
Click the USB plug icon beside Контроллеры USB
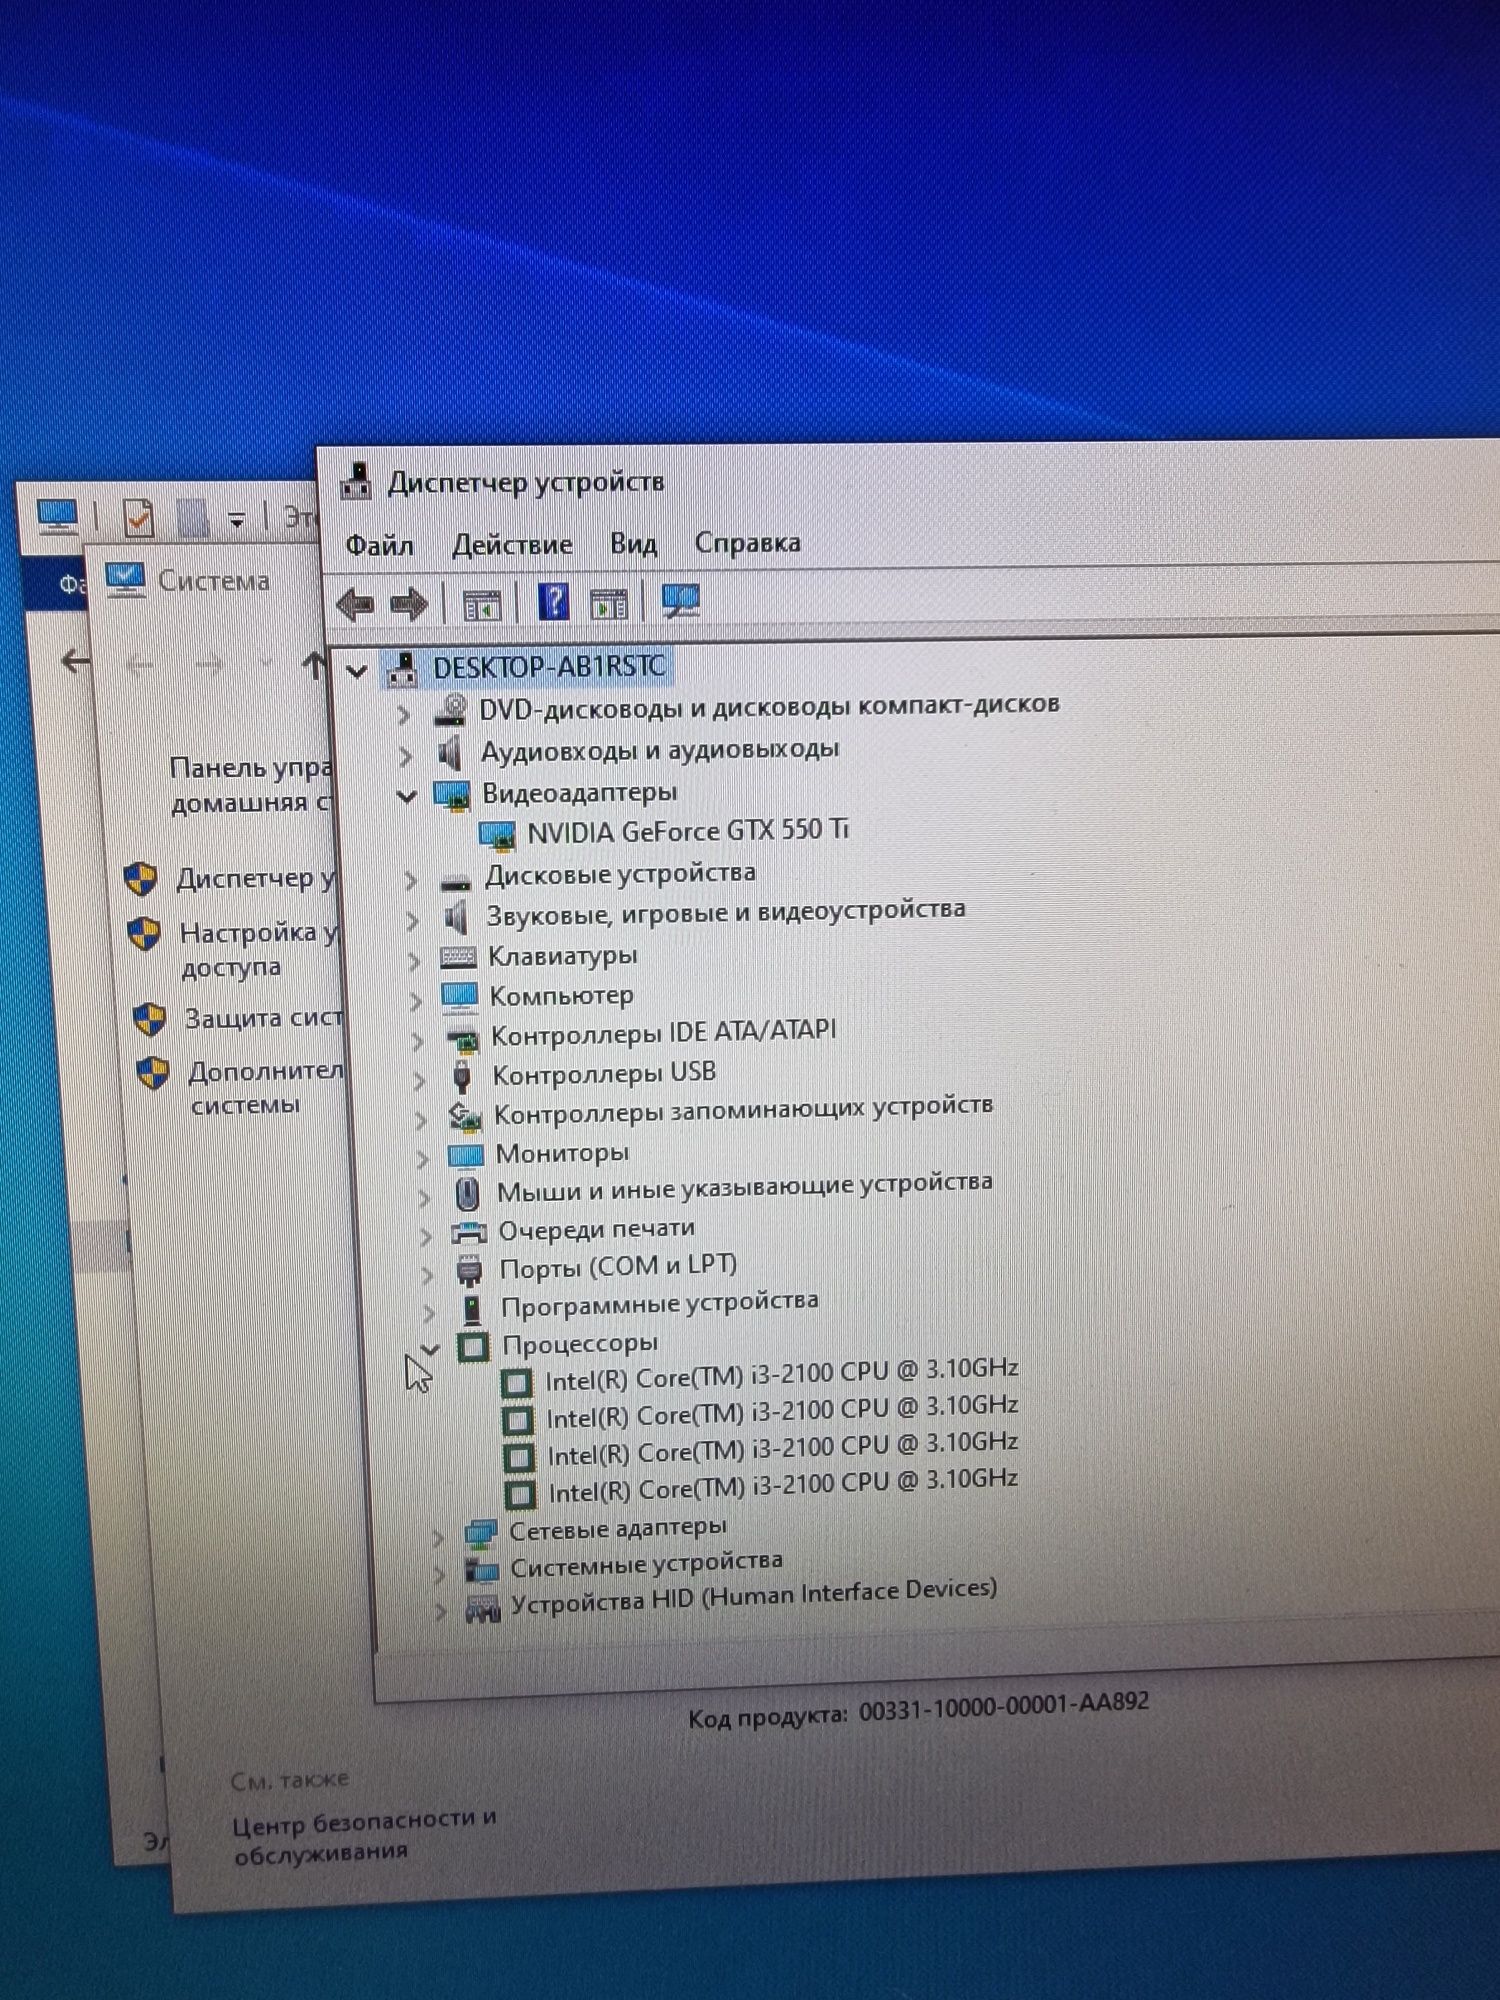coord(462,1077)
